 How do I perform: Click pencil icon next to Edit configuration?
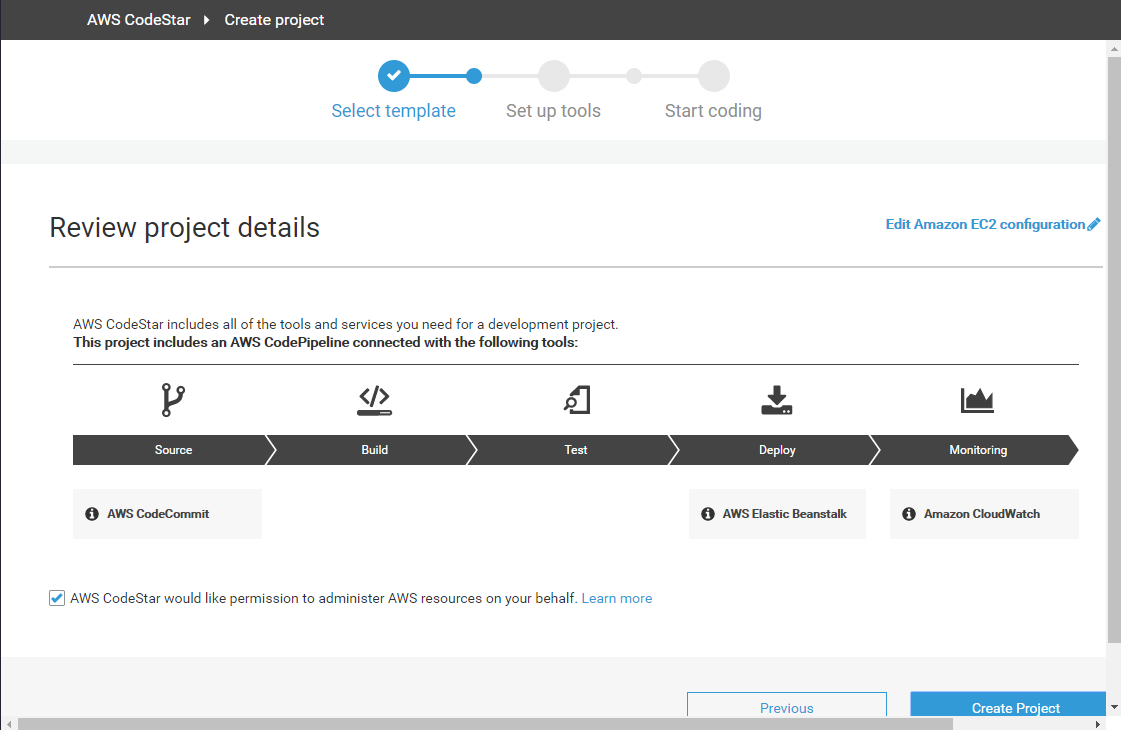click(1094, 225)
